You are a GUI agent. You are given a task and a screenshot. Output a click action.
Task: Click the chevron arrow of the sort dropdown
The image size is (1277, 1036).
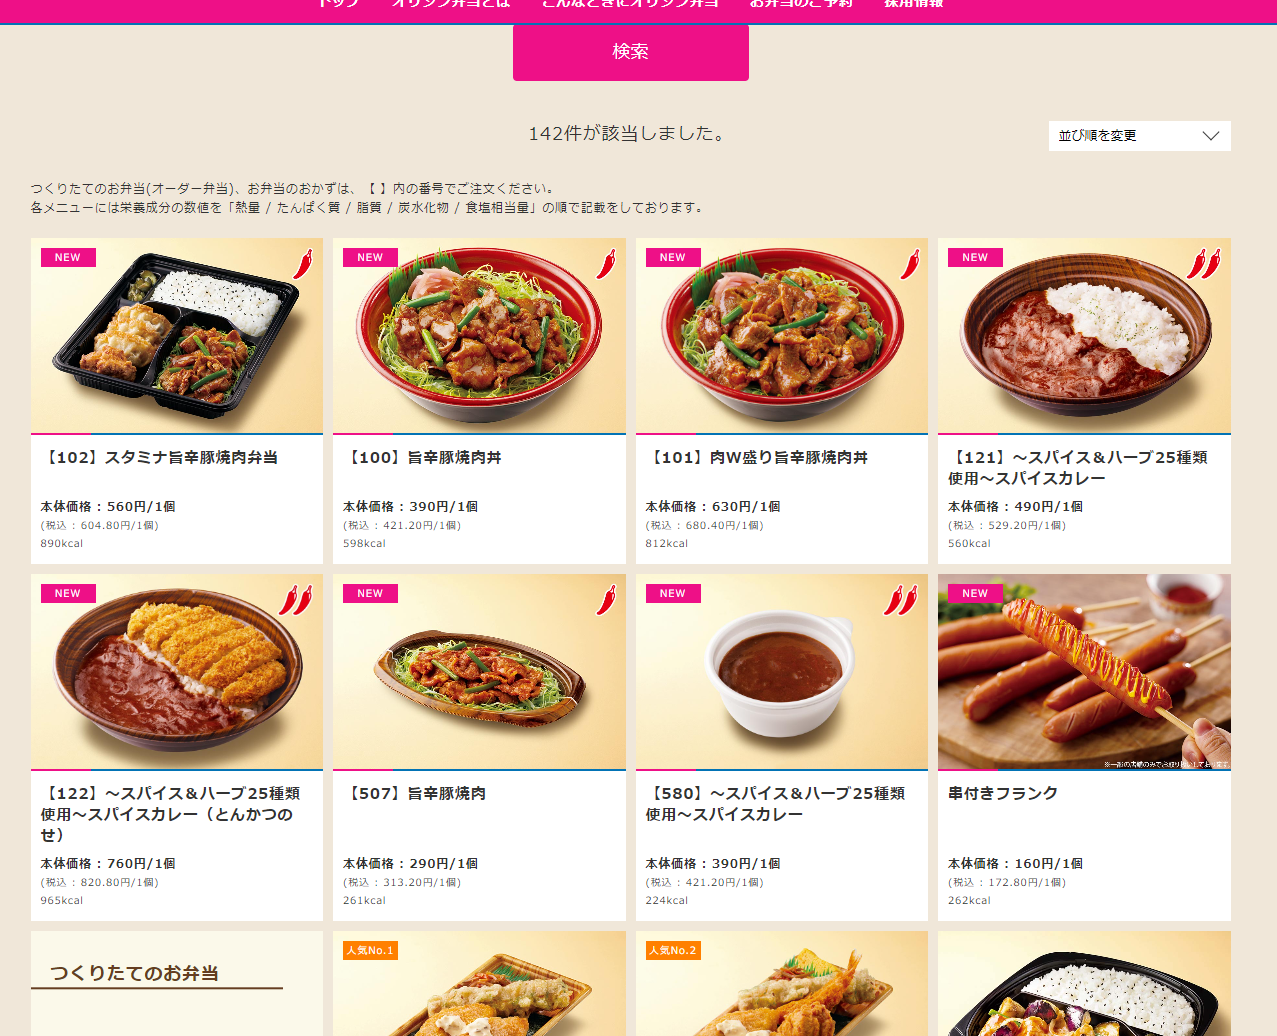tap(1211, 136)
